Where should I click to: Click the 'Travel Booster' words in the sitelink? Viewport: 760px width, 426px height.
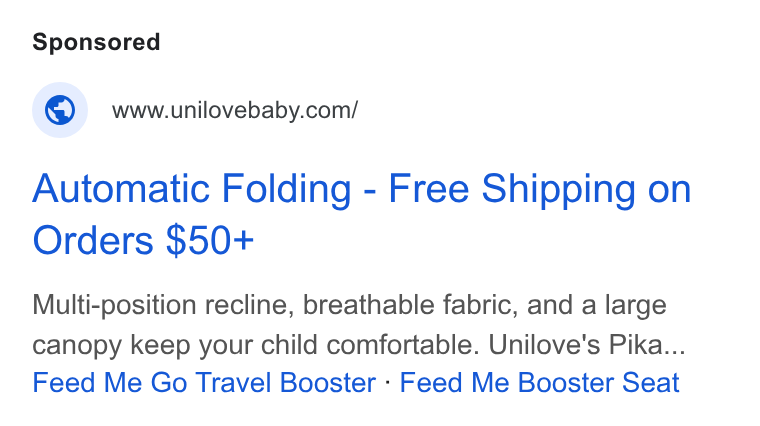click(286, 383)
